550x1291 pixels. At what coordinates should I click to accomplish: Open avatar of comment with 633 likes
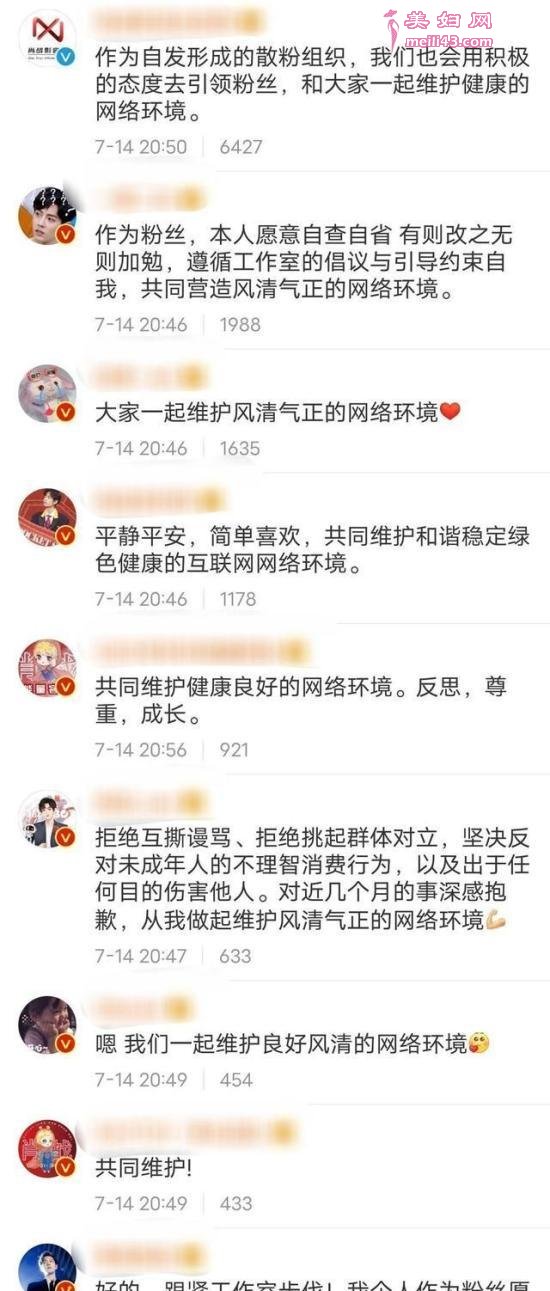click(47, 819)
